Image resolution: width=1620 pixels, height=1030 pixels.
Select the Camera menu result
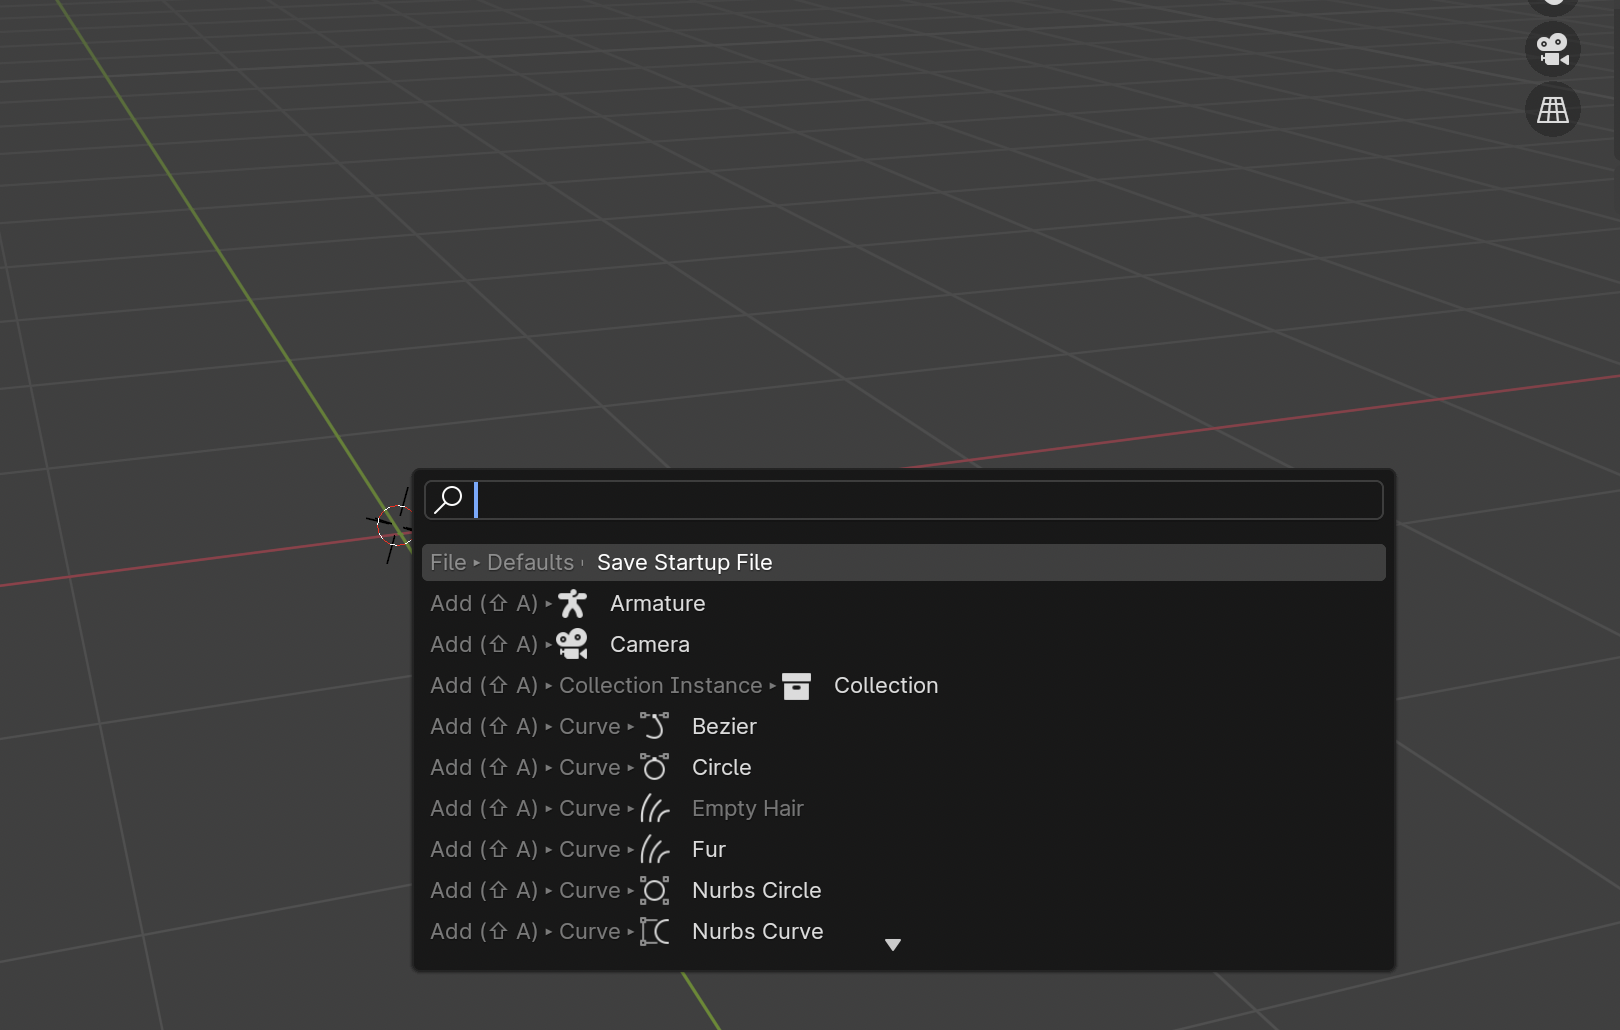point(903,644)
